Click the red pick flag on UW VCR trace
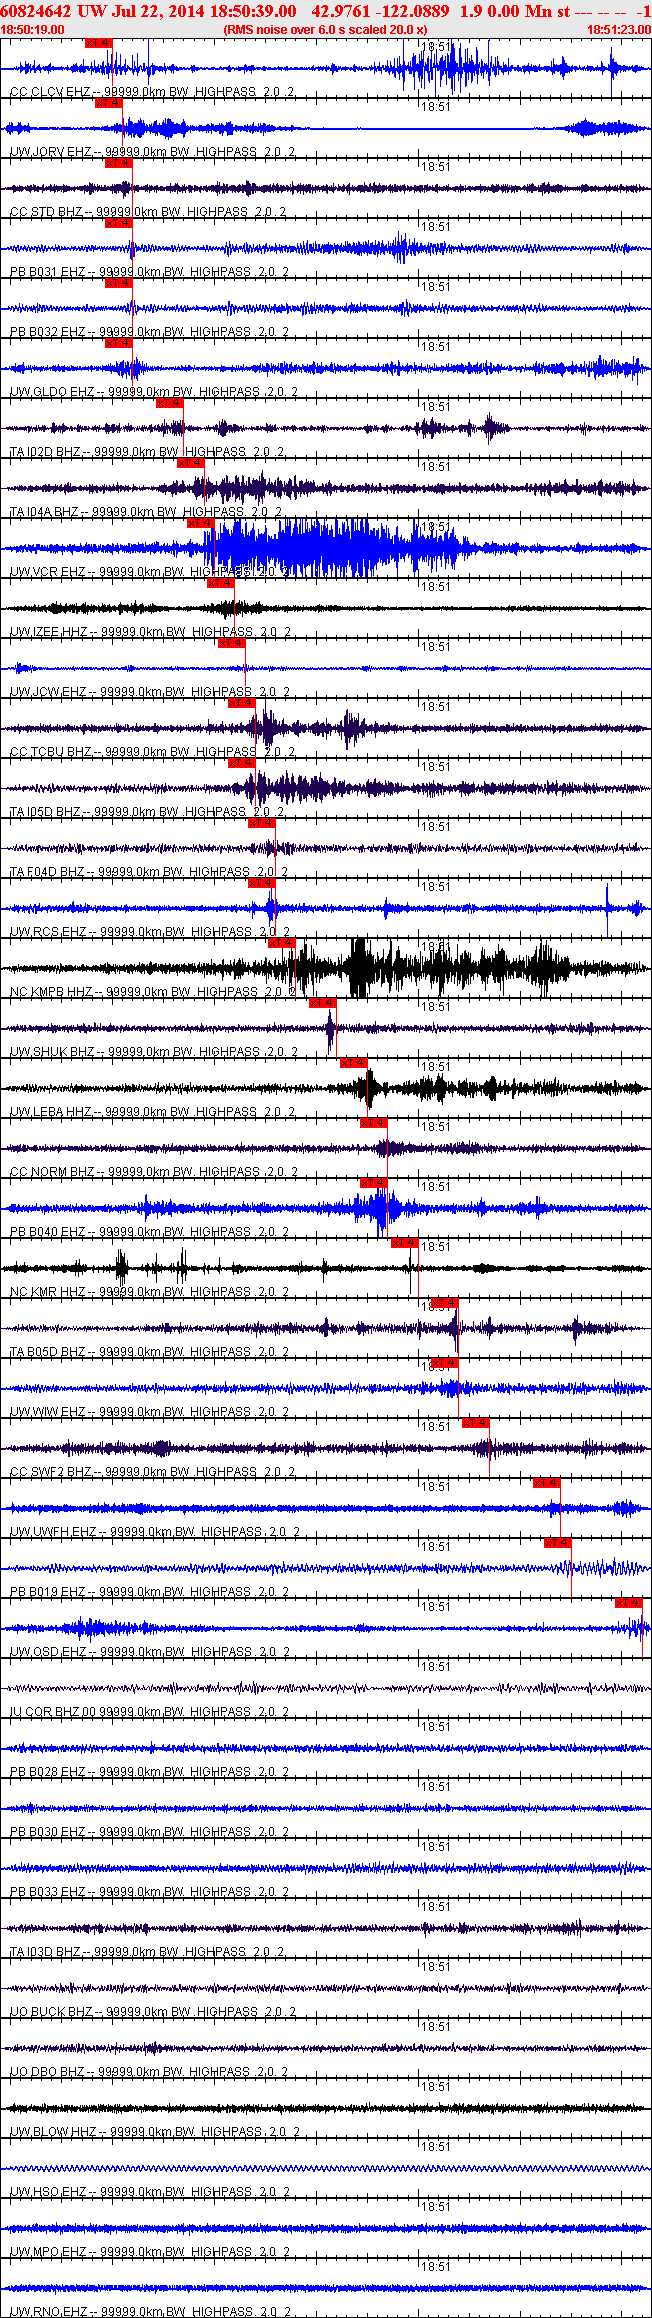The width and height of the screenshot is (652, 2318). point(201,523)
